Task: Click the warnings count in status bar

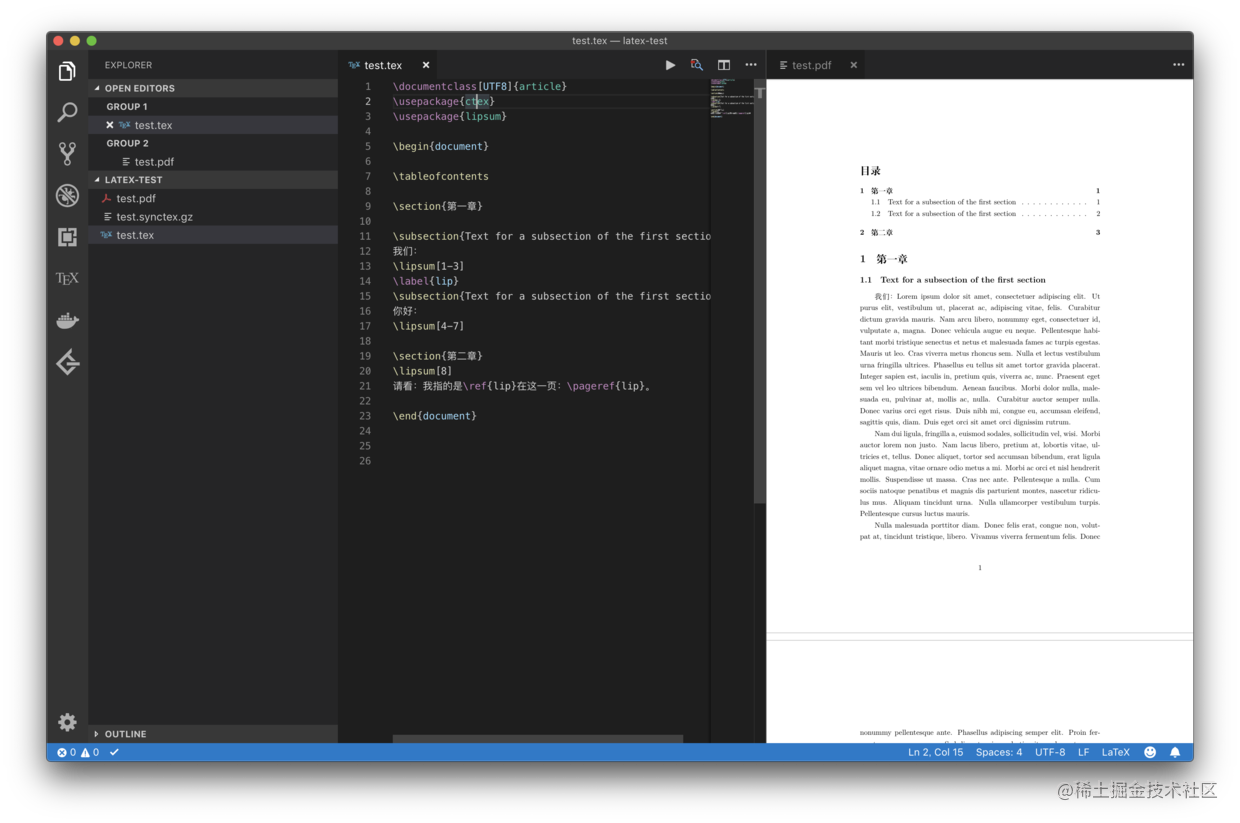Action: (x=90, y=752)
